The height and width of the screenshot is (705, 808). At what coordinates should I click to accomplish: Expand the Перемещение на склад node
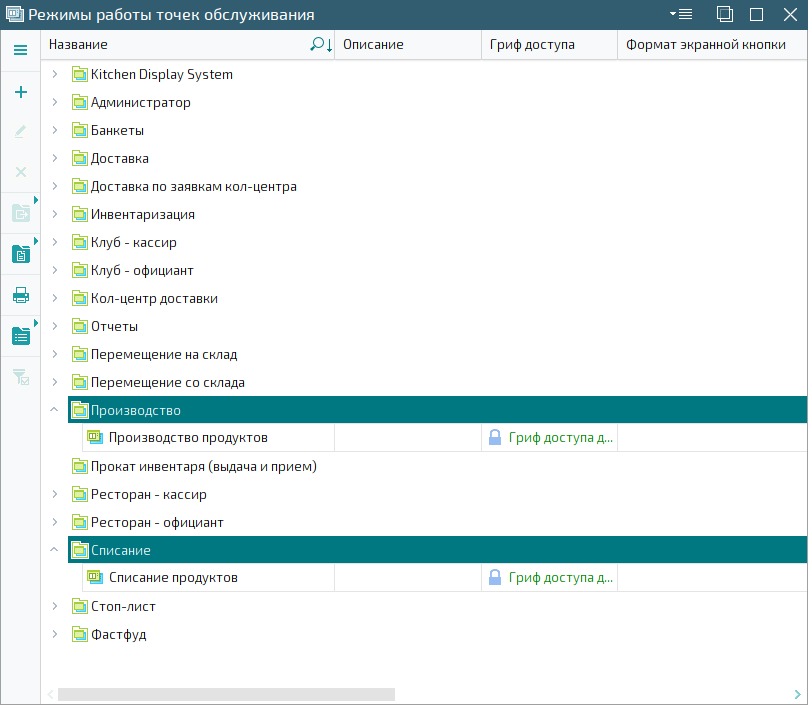(55, 354)
